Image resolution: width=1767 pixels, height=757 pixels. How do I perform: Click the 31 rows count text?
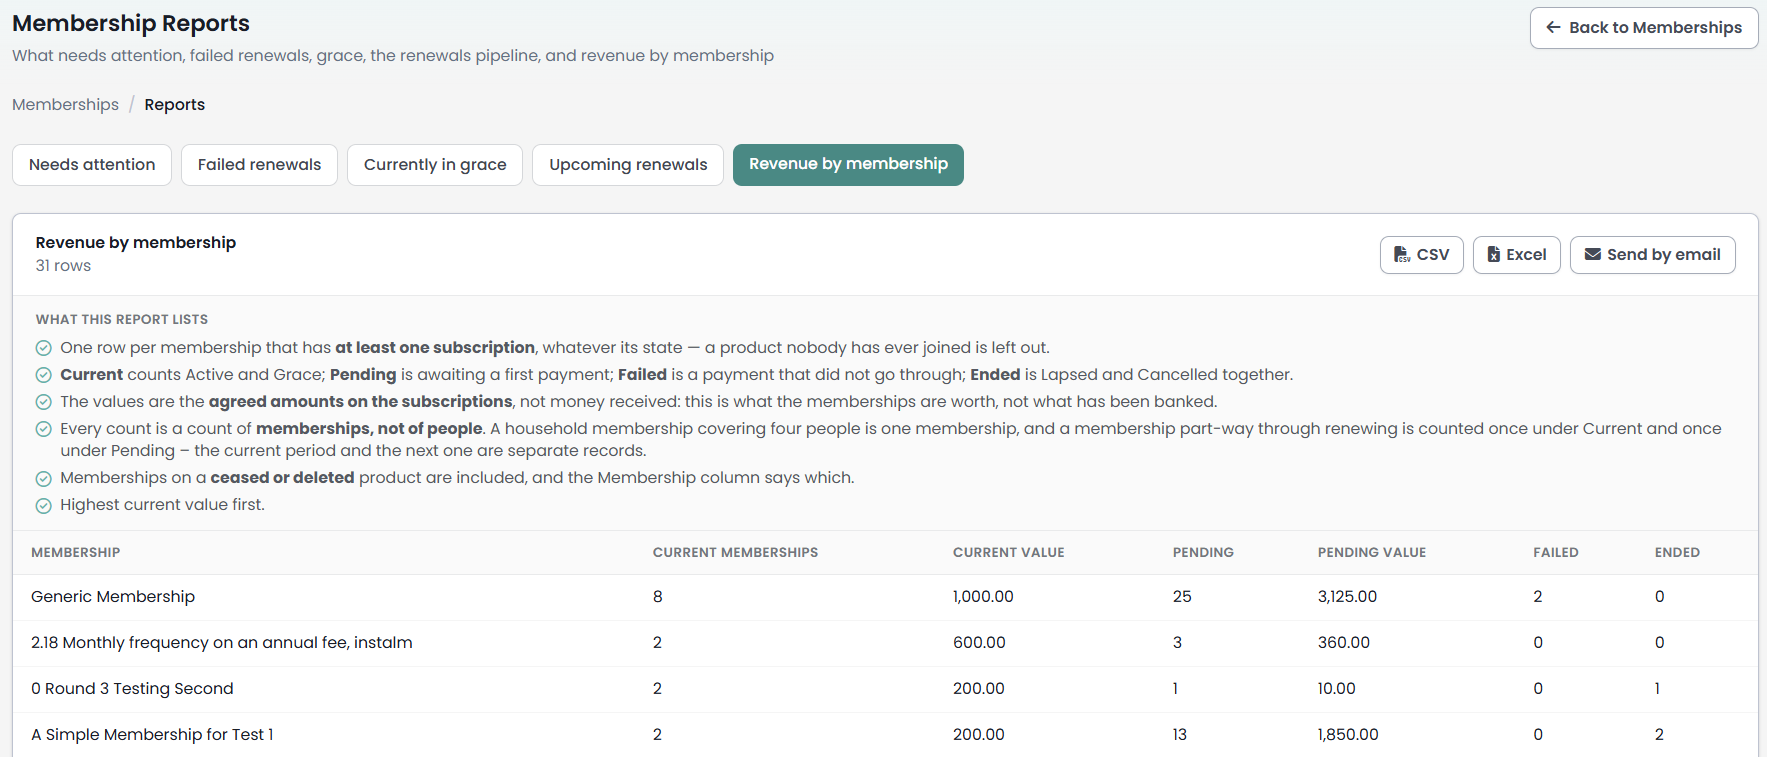pyautogui.click(x=63, y=266)
